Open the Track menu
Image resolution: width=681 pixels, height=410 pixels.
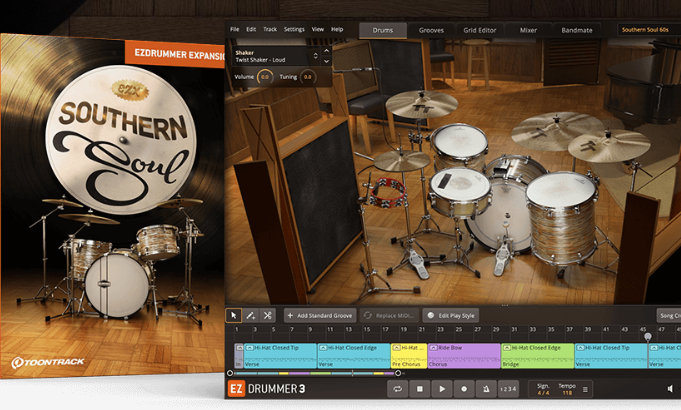pyautogui.click(x=270, y=29)
